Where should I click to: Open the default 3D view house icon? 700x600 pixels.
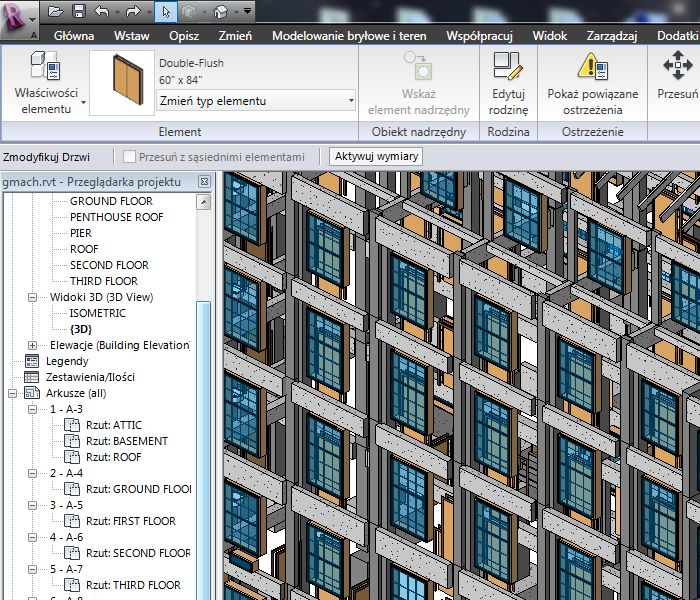(220, 12)
